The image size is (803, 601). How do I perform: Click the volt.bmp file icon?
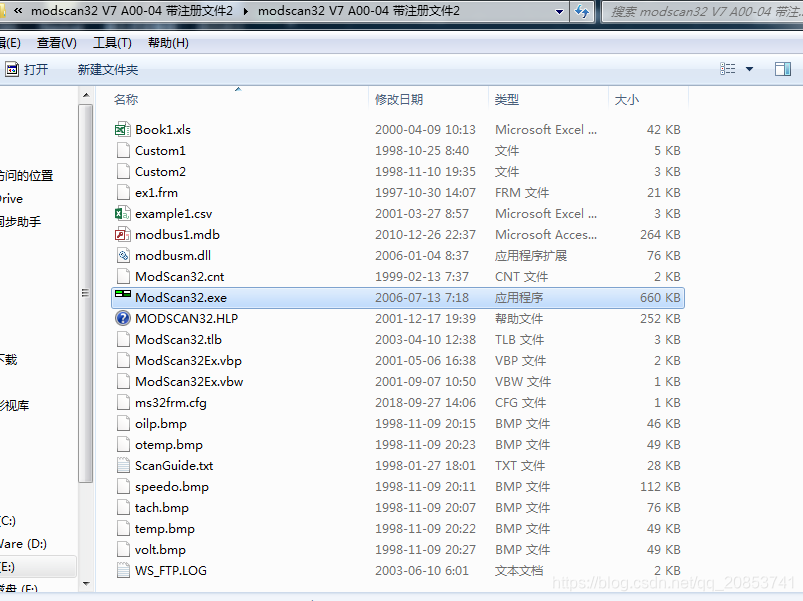tap(122, 549)
